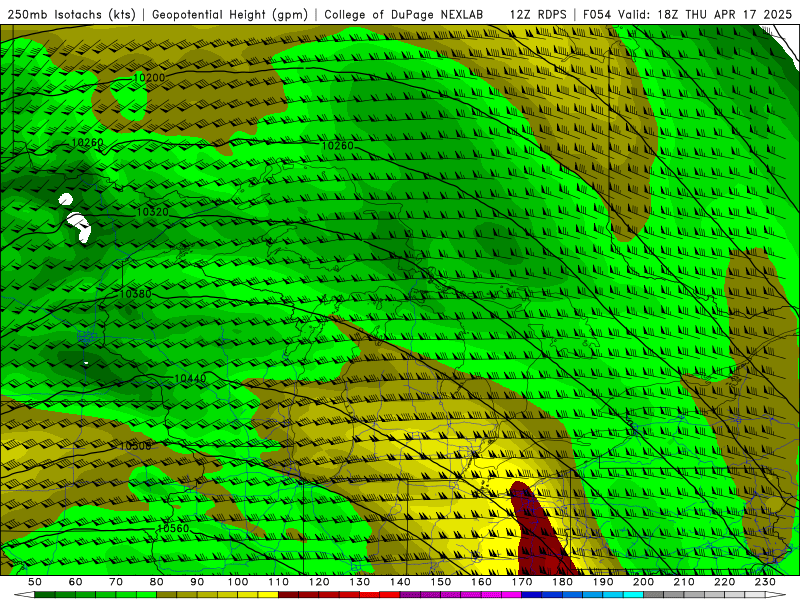800x600 pixels.
Task: Select the cyan swatch left of 200
Action: point(634,595)
